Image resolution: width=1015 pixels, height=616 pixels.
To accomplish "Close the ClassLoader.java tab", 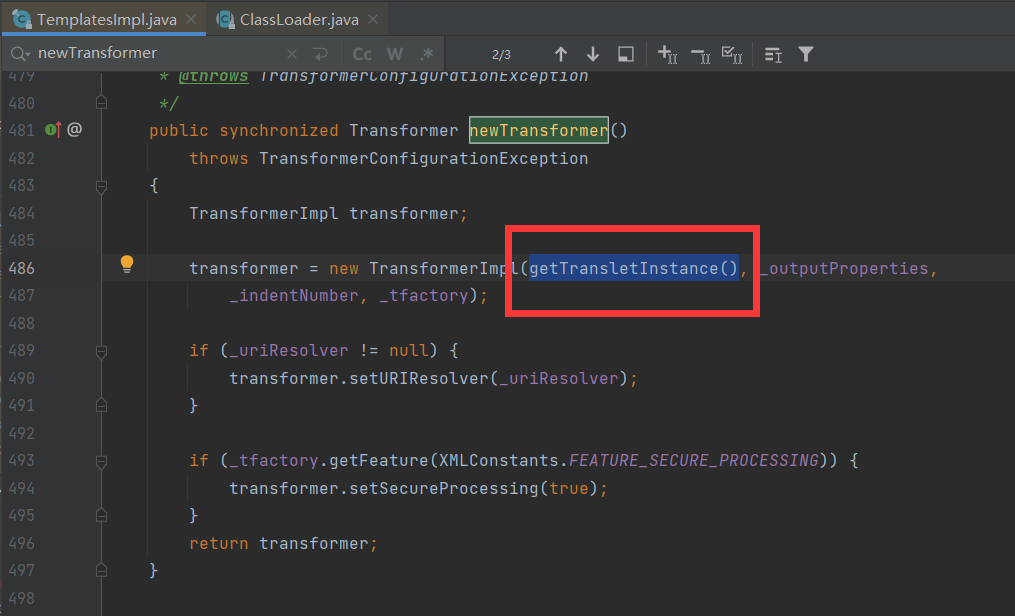I will pyautogui.click(x=373, y=19).
